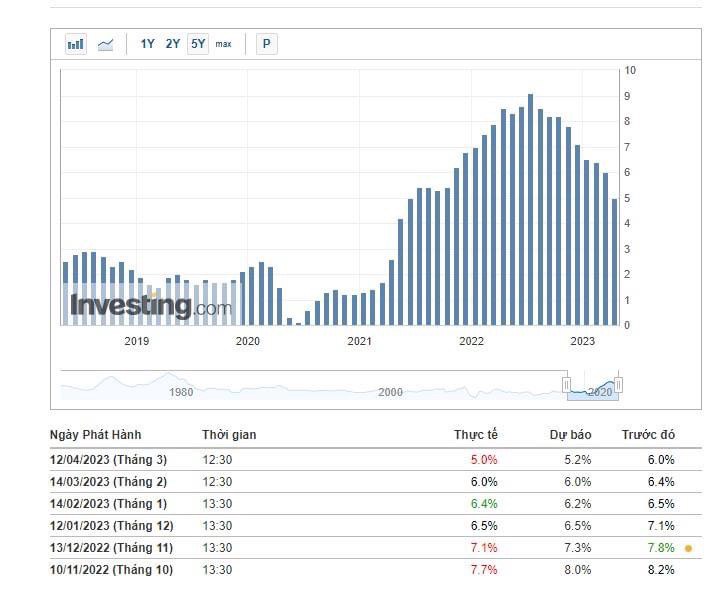The image size is (718, 592).
Task: Switch to bar chart view
Action: click(x=76, y=44)
